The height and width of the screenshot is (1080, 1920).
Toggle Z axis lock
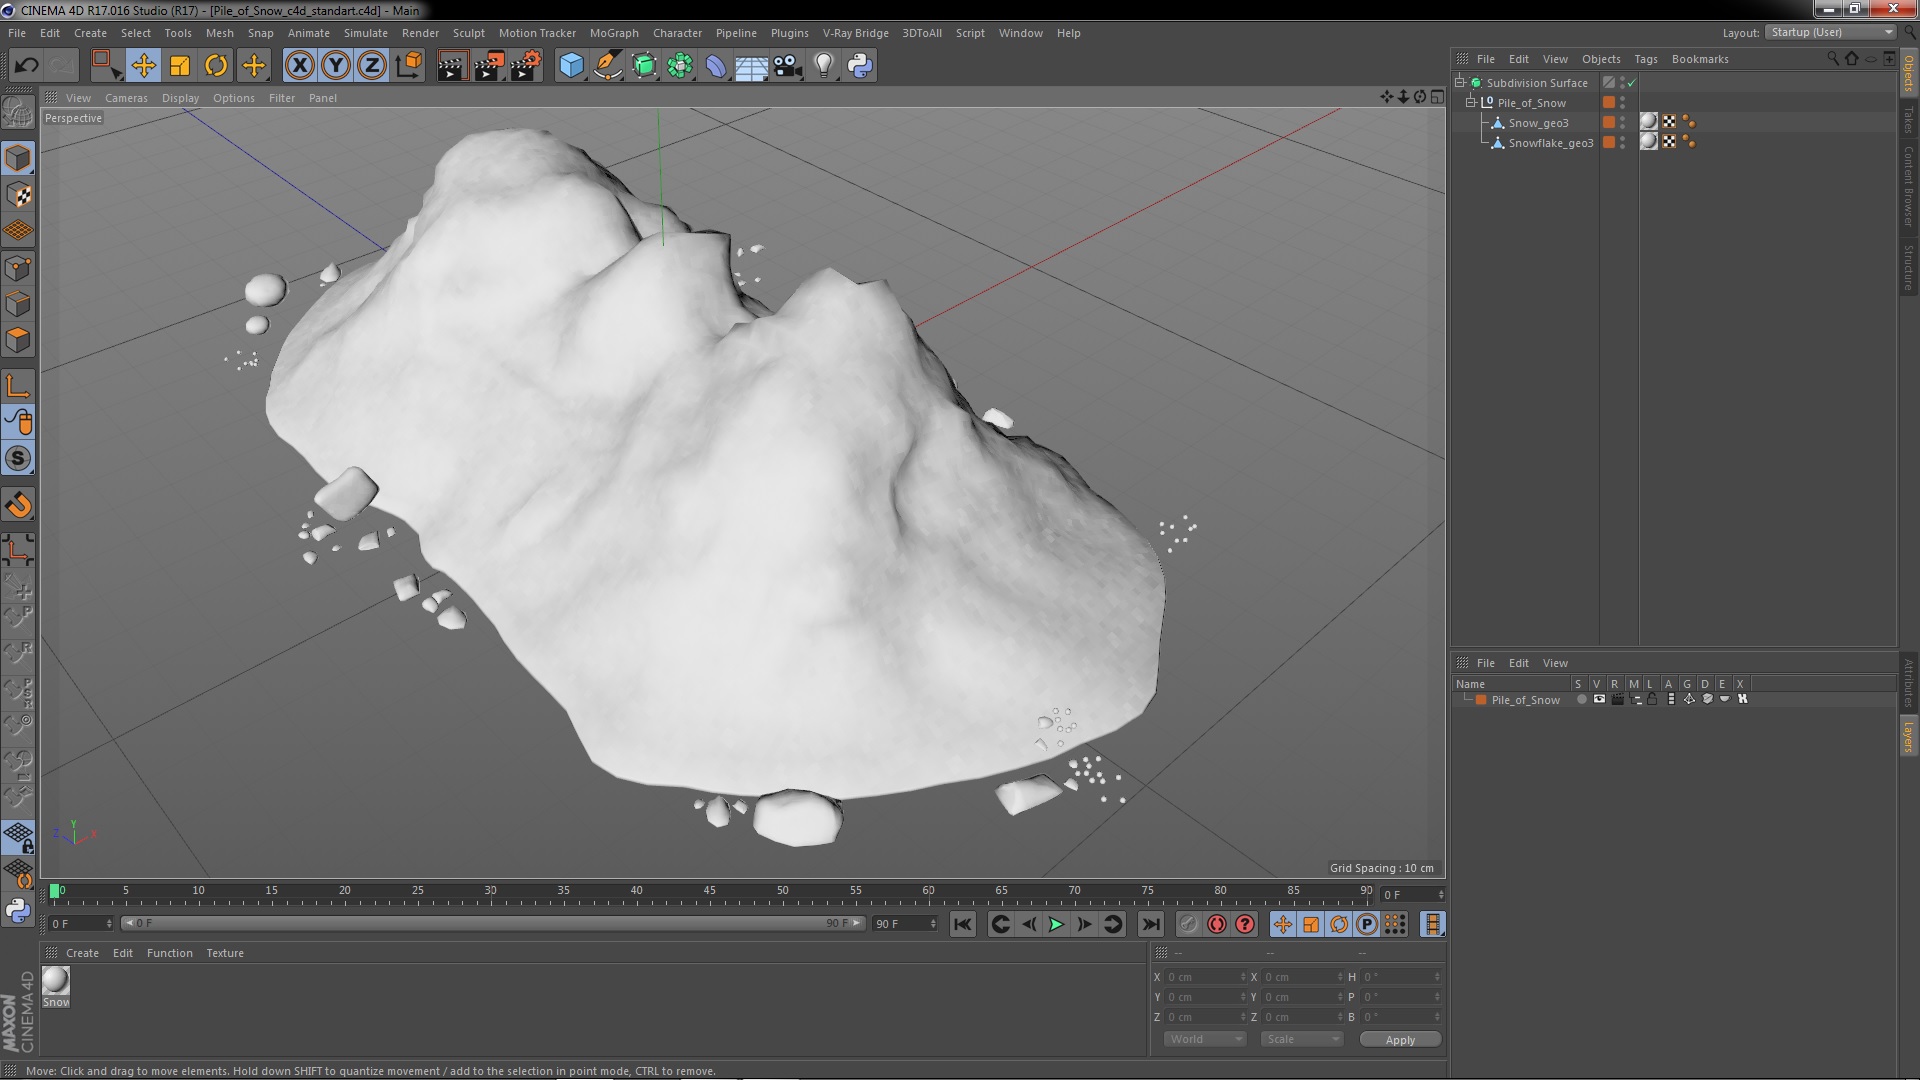[x=372, y=66]
